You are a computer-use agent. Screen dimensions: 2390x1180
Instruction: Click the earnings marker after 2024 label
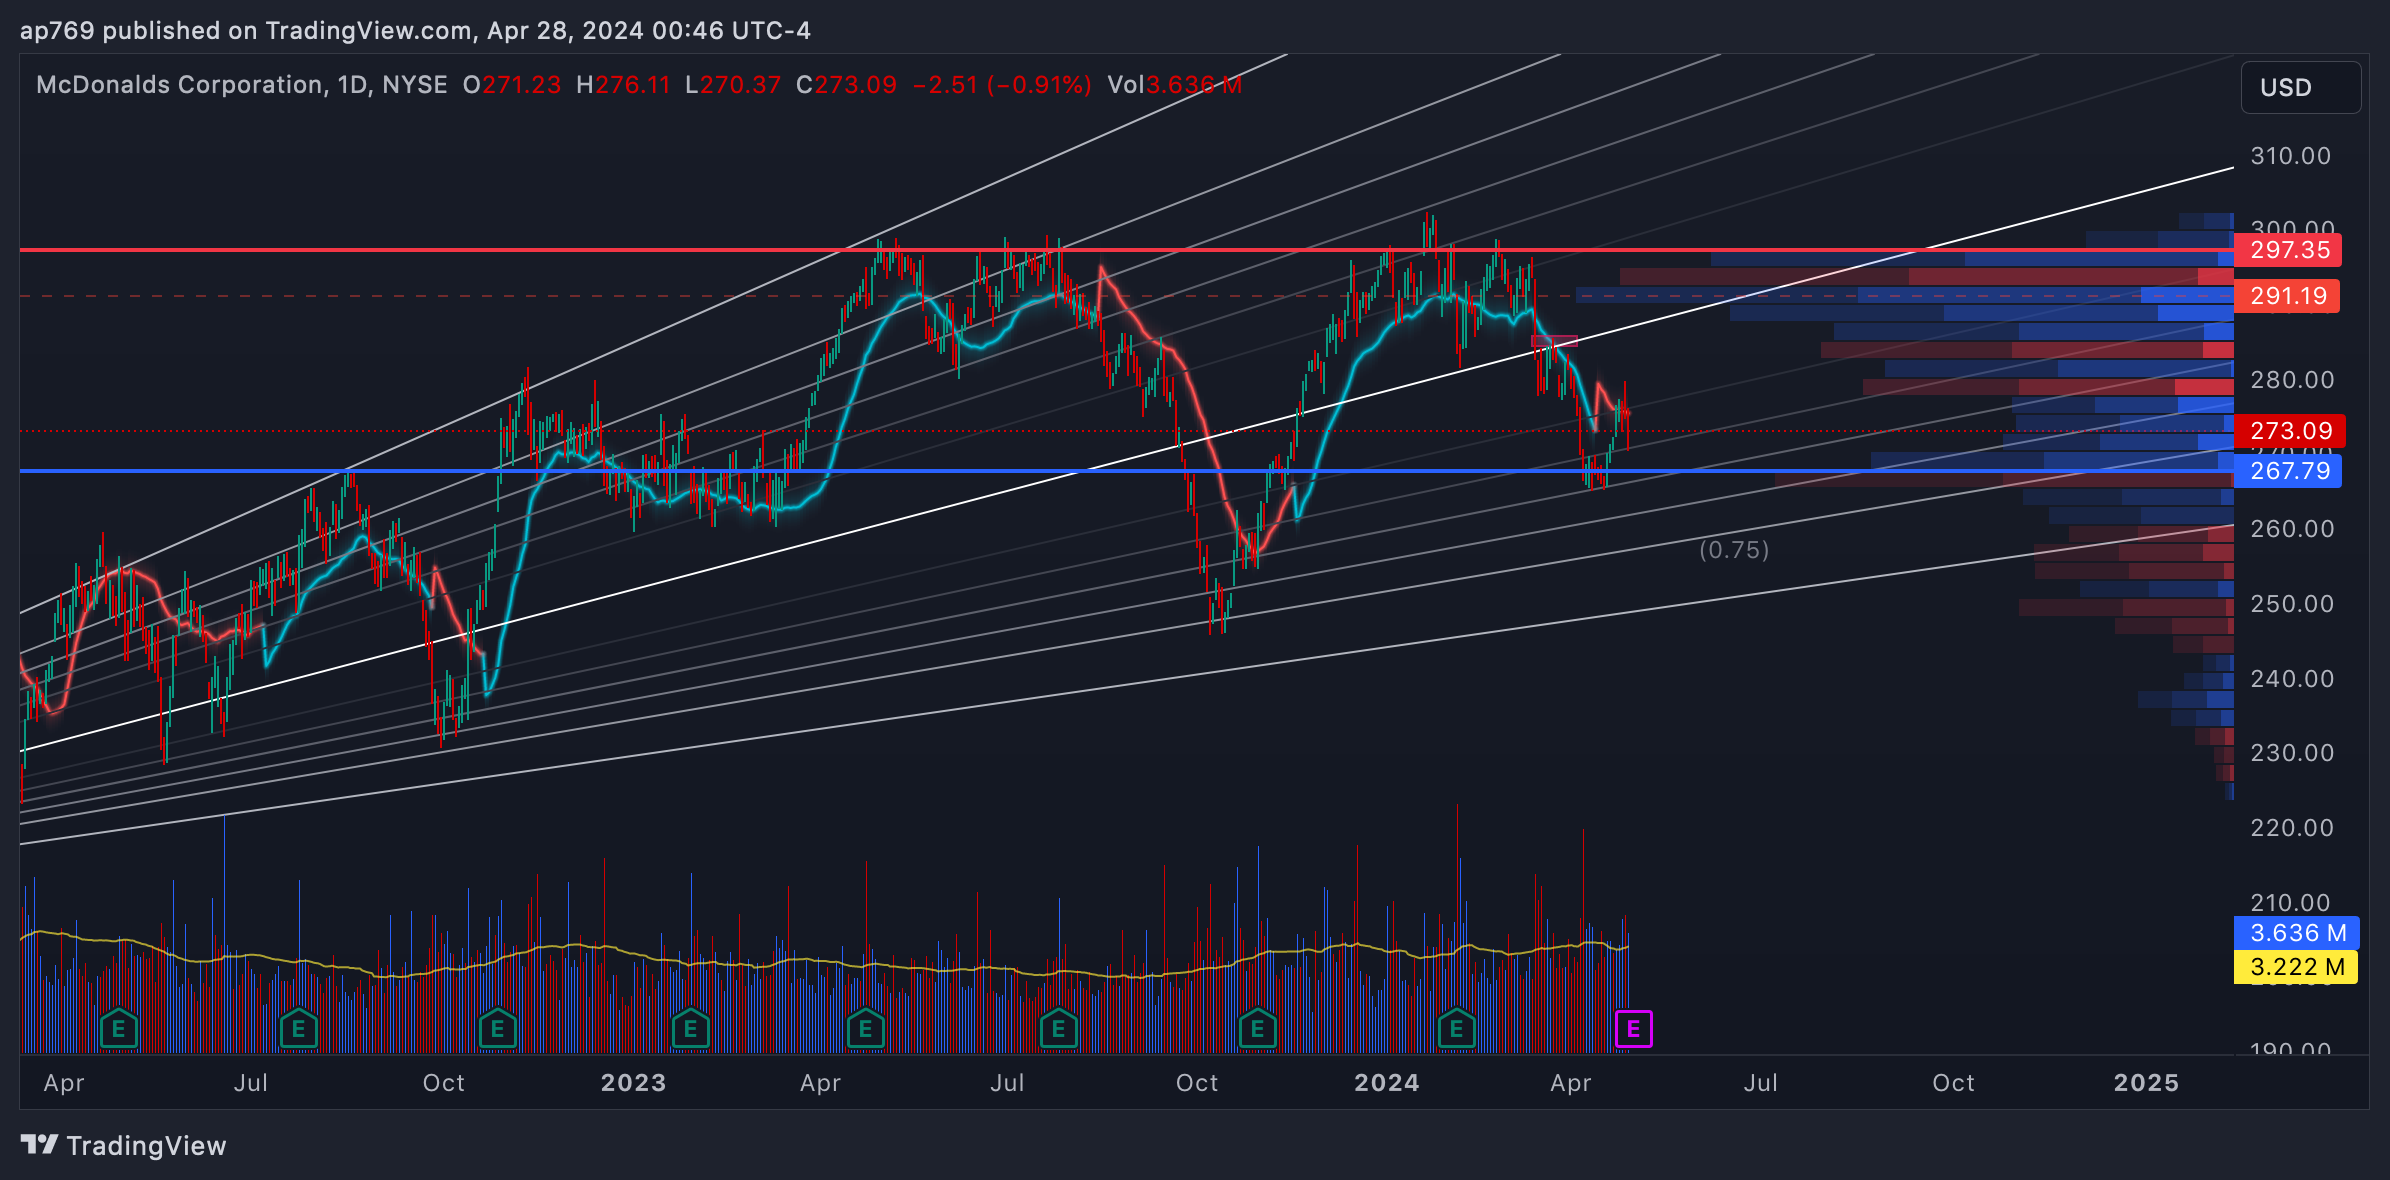[1457, 1028]
